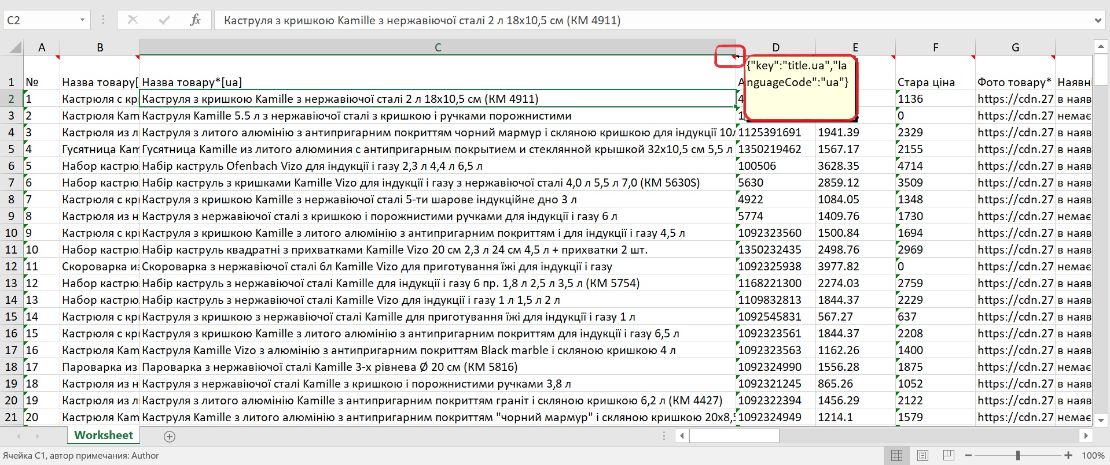Click price cell 3977.82

click(x=855, y=266)
